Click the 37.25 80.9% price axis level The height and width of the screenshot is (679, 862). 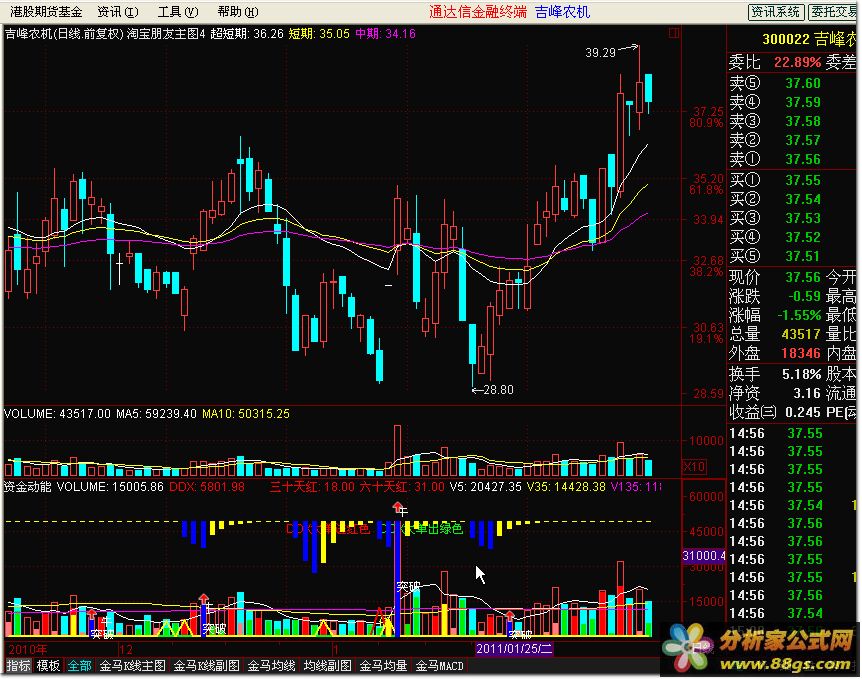coord(706,117)
